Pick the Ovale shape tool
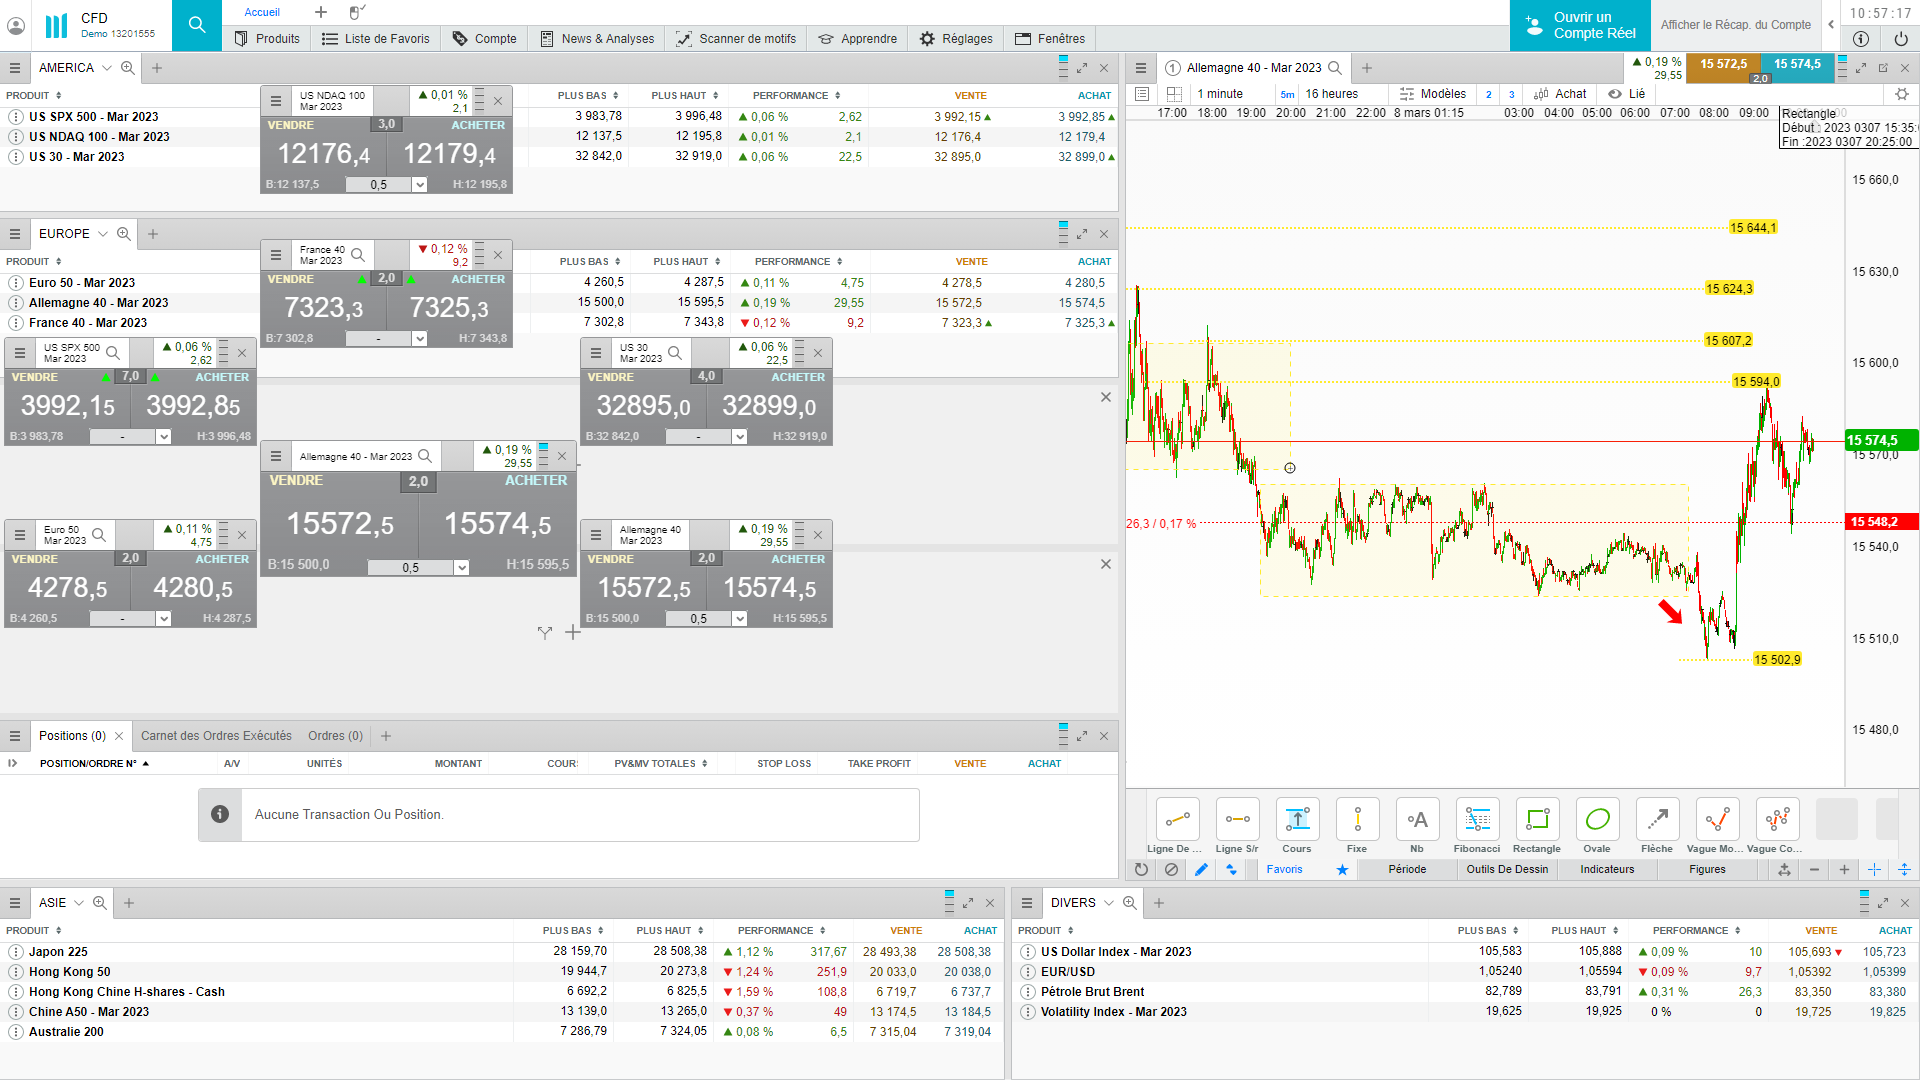Image resolution: width=1920 pixels, height=1080 pixels. 1597,820
